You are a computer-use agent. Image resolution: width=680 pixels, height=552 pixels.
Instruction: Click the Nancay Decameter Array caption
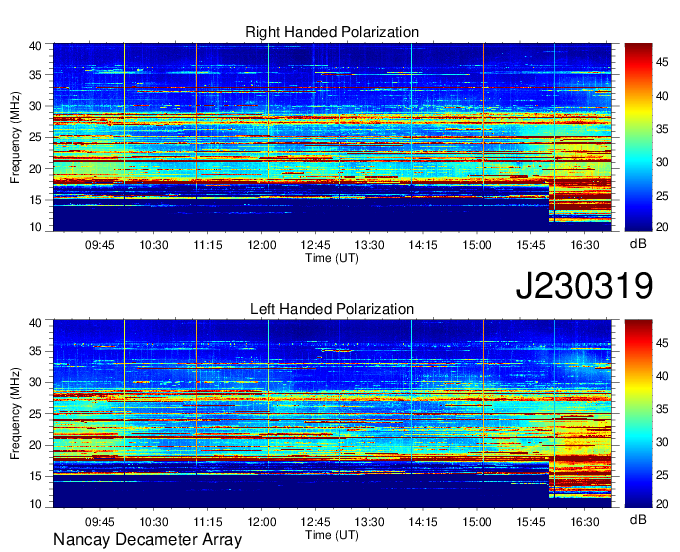147,540
